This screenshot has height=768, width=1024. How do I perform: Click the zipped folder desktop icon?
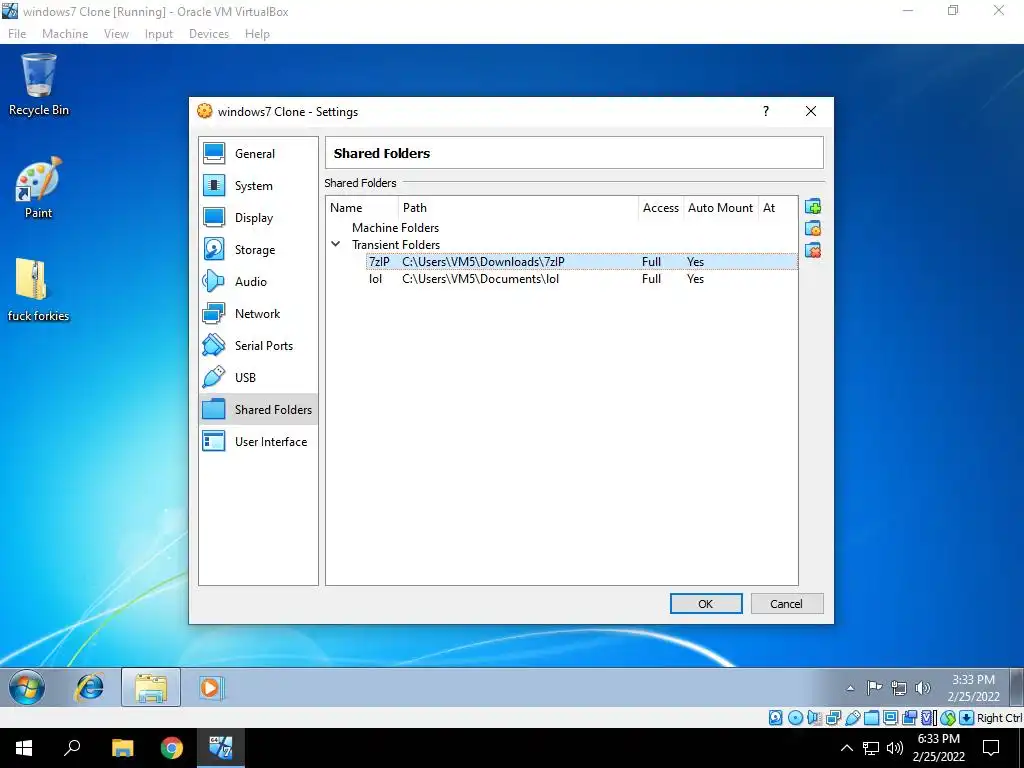click(x=38, y=290)
